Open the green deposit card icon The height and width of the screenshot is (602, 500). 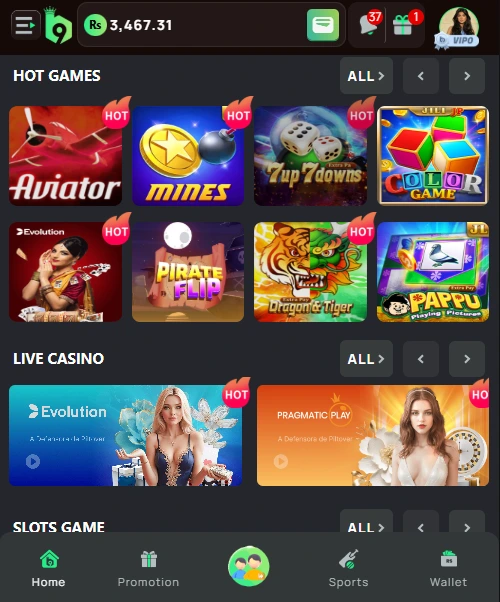tap(323, 25)
